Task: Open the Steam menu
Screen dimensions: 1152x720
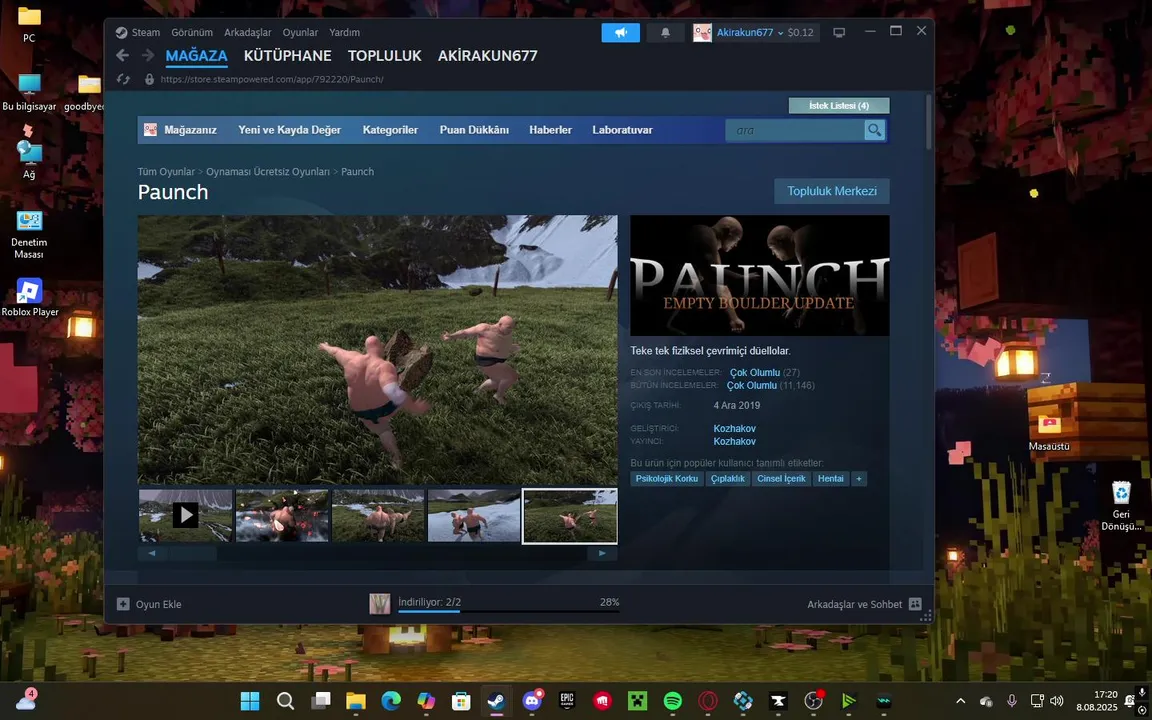Action: pyautogui.click(x=145, y=32)
